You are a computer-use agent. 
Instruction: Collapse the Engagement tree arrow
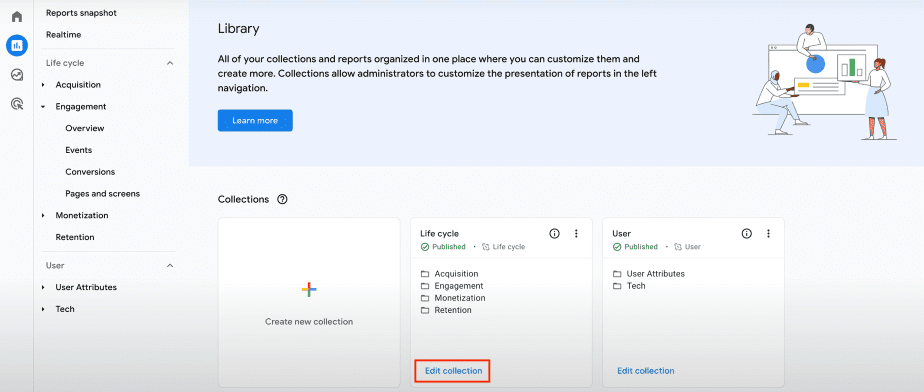pyautogui.click(x=44, y=107)
